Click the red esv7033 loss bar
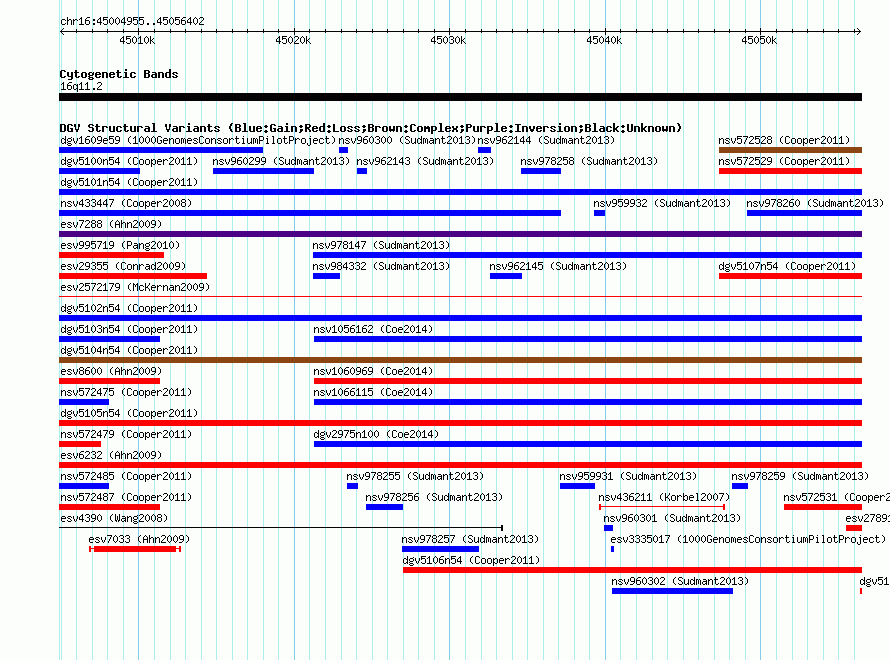Screen dimensions: 890x660 135,549
